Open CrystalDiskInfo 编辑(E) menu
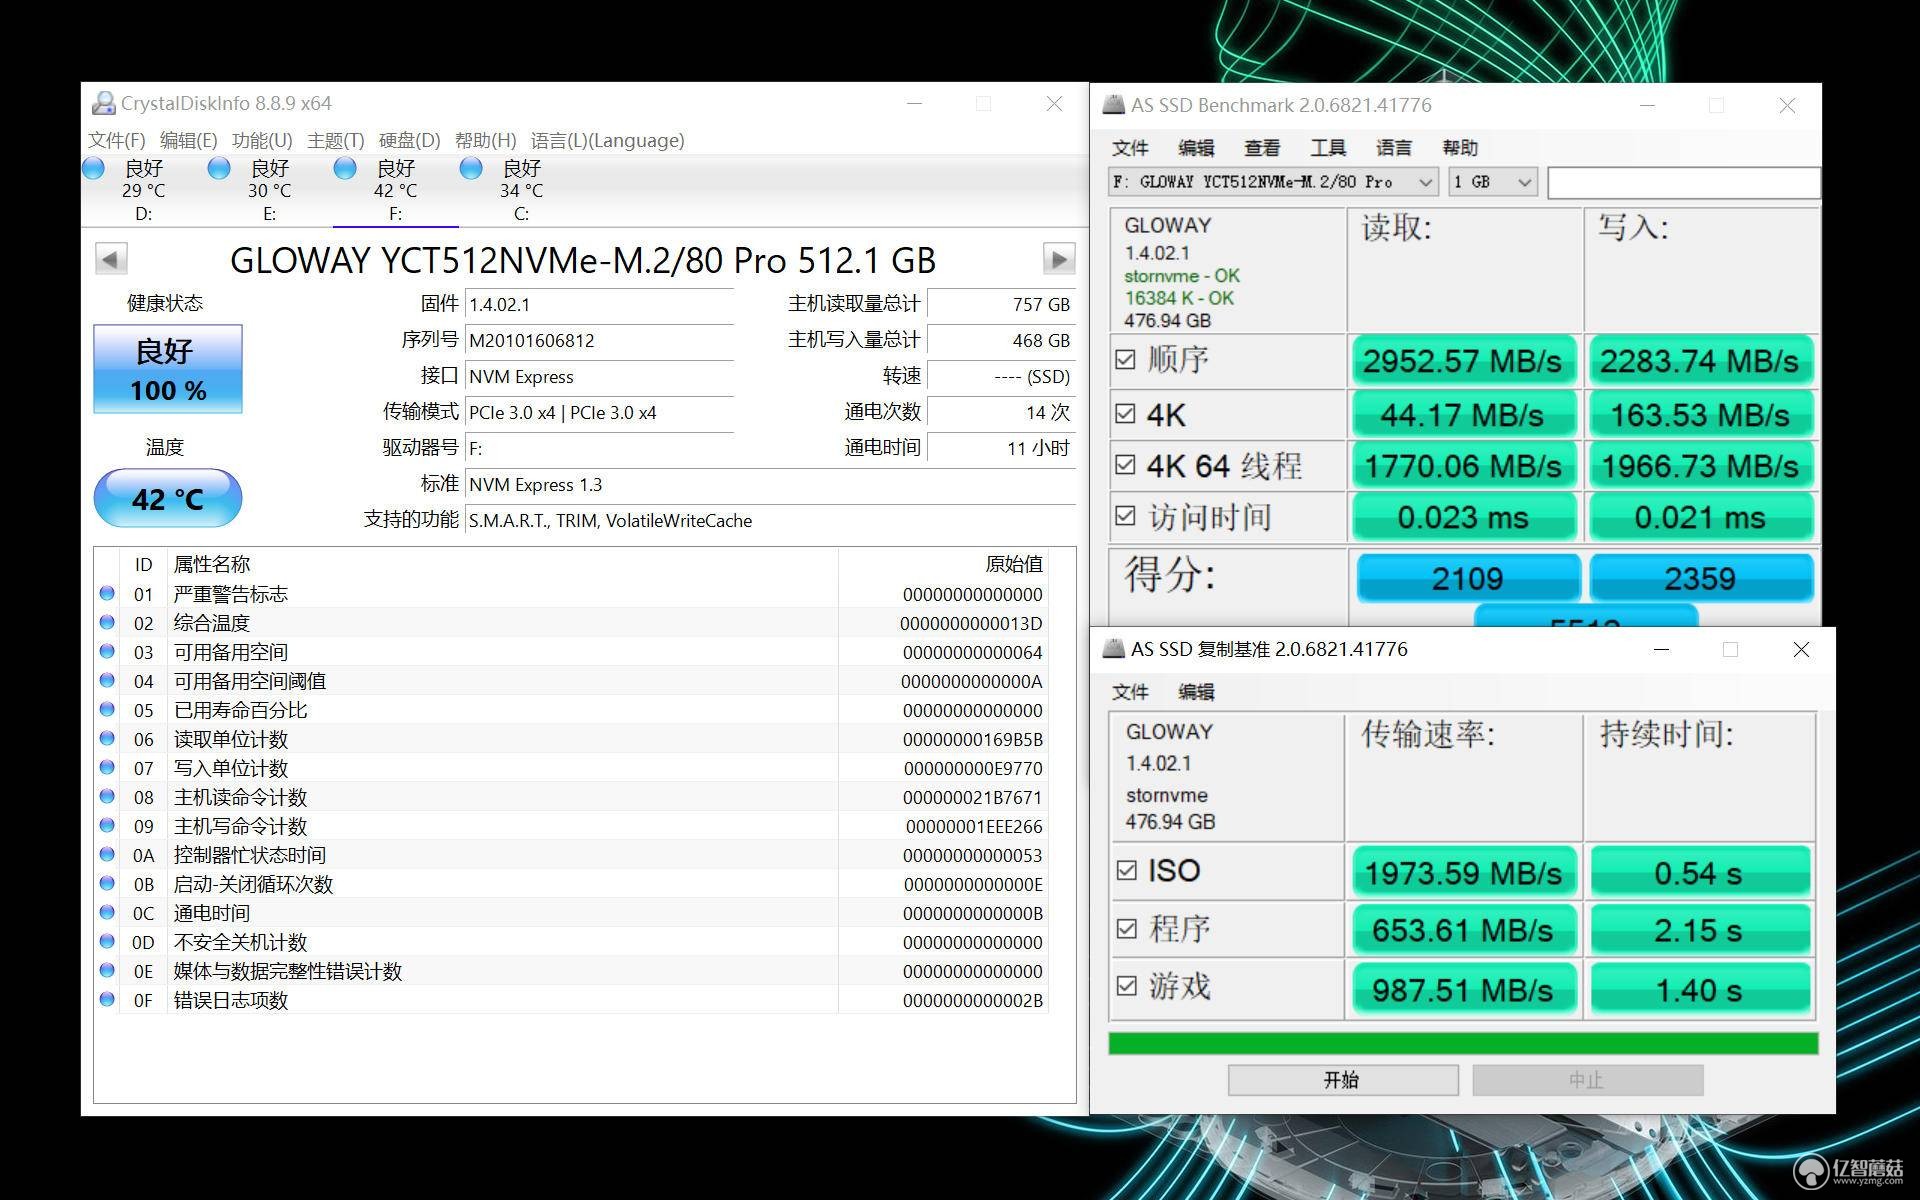The image size is (1920, 1200). point(189,140)
